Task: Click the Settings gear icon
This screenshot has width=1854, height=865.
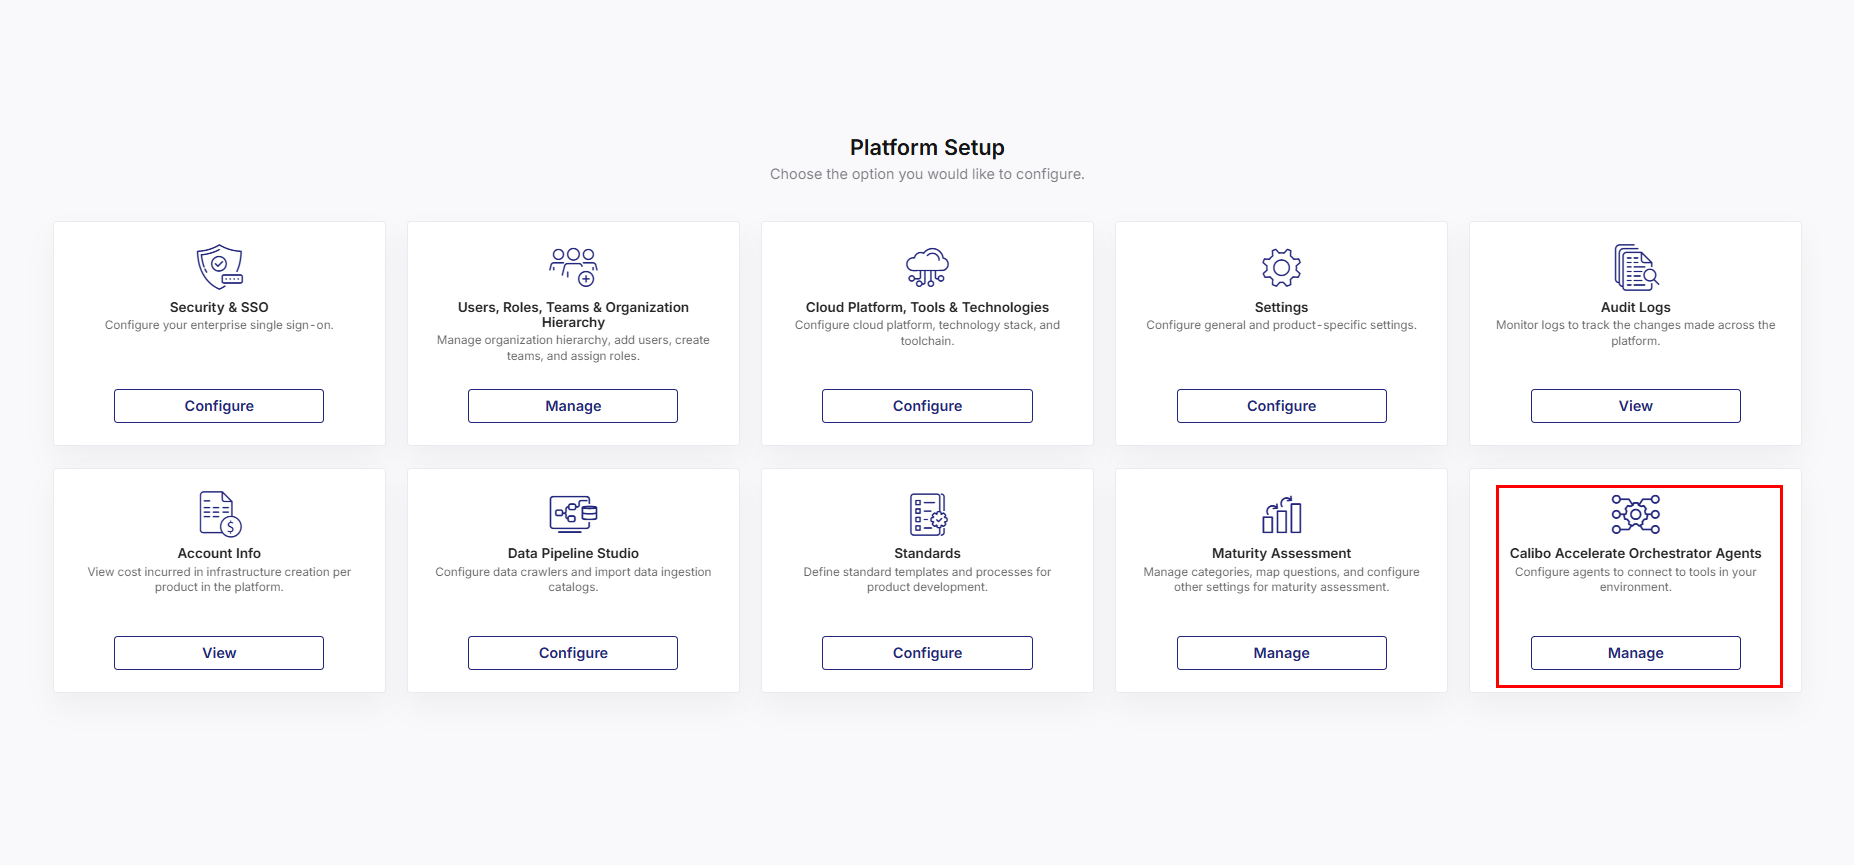Action: point(1281,267)
